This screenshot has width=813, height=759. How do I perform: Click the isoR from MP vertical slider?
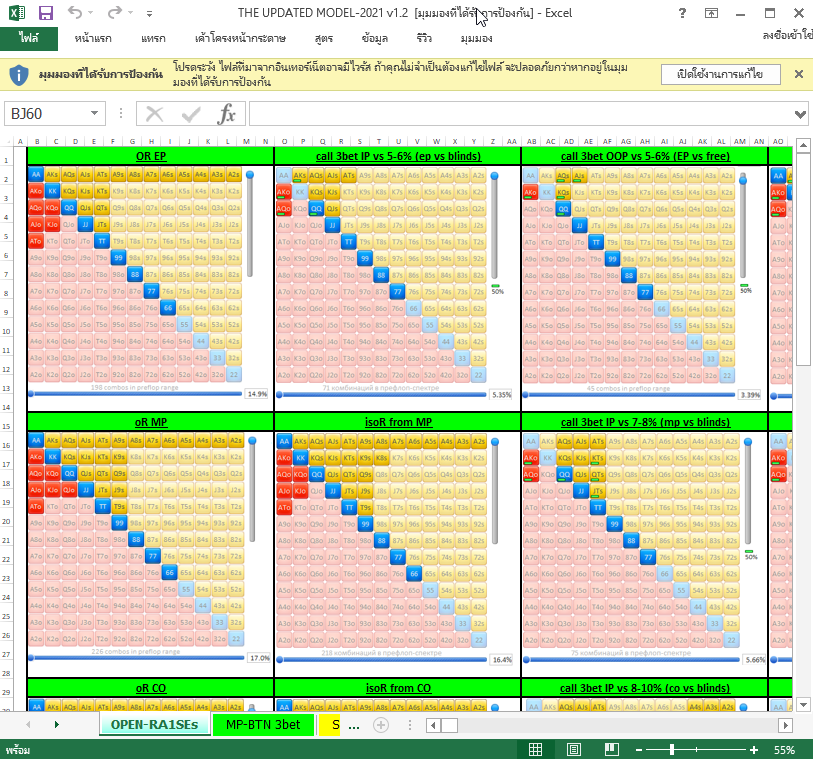495,490
